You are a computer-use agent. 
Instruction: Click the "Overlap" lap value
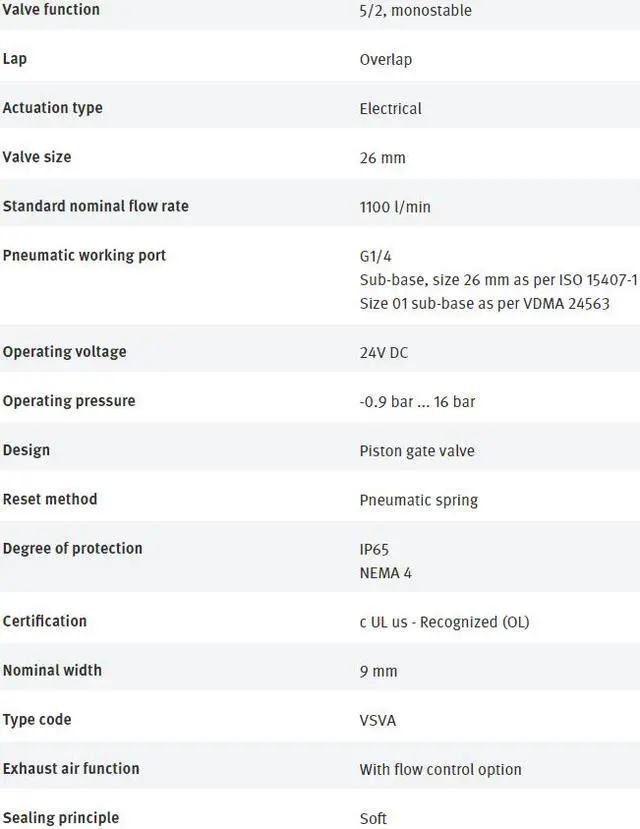point(385,60)
